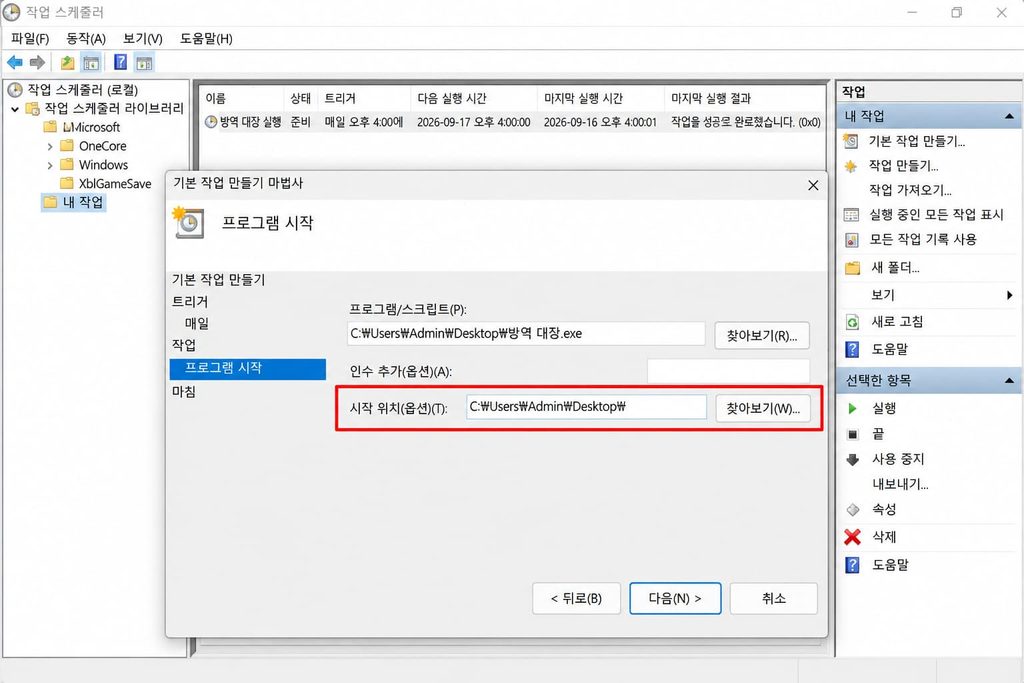
Task: Click the 시작 위치(옵션)(T) input field
Action: tap(586, 407)
